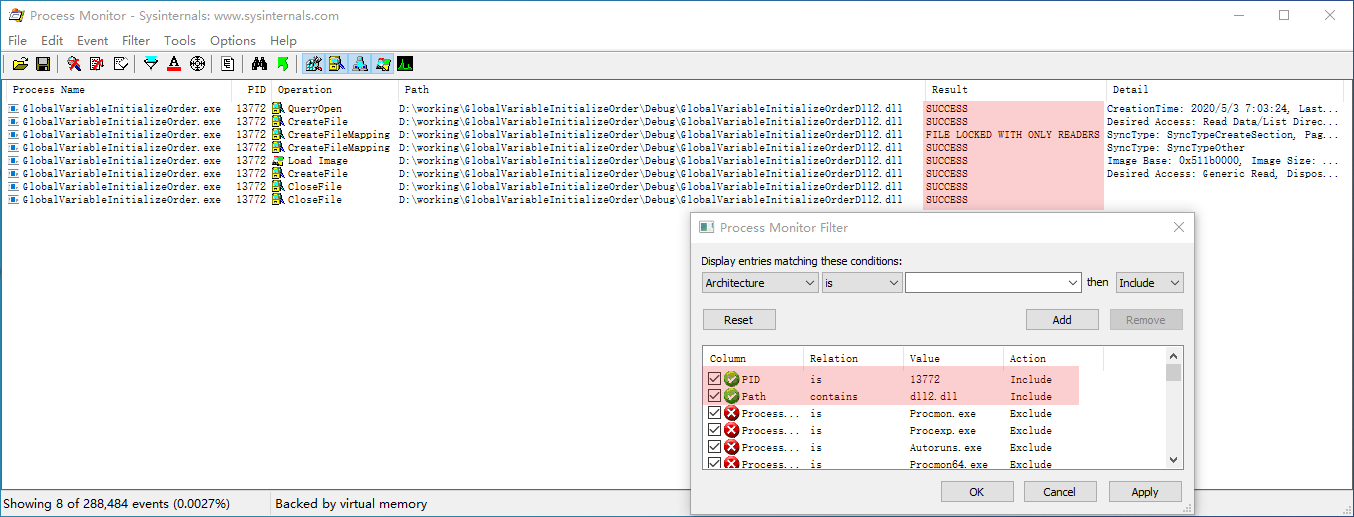
Task: Open Filter dialog via the funnel icon
Action: coord(151,64)
